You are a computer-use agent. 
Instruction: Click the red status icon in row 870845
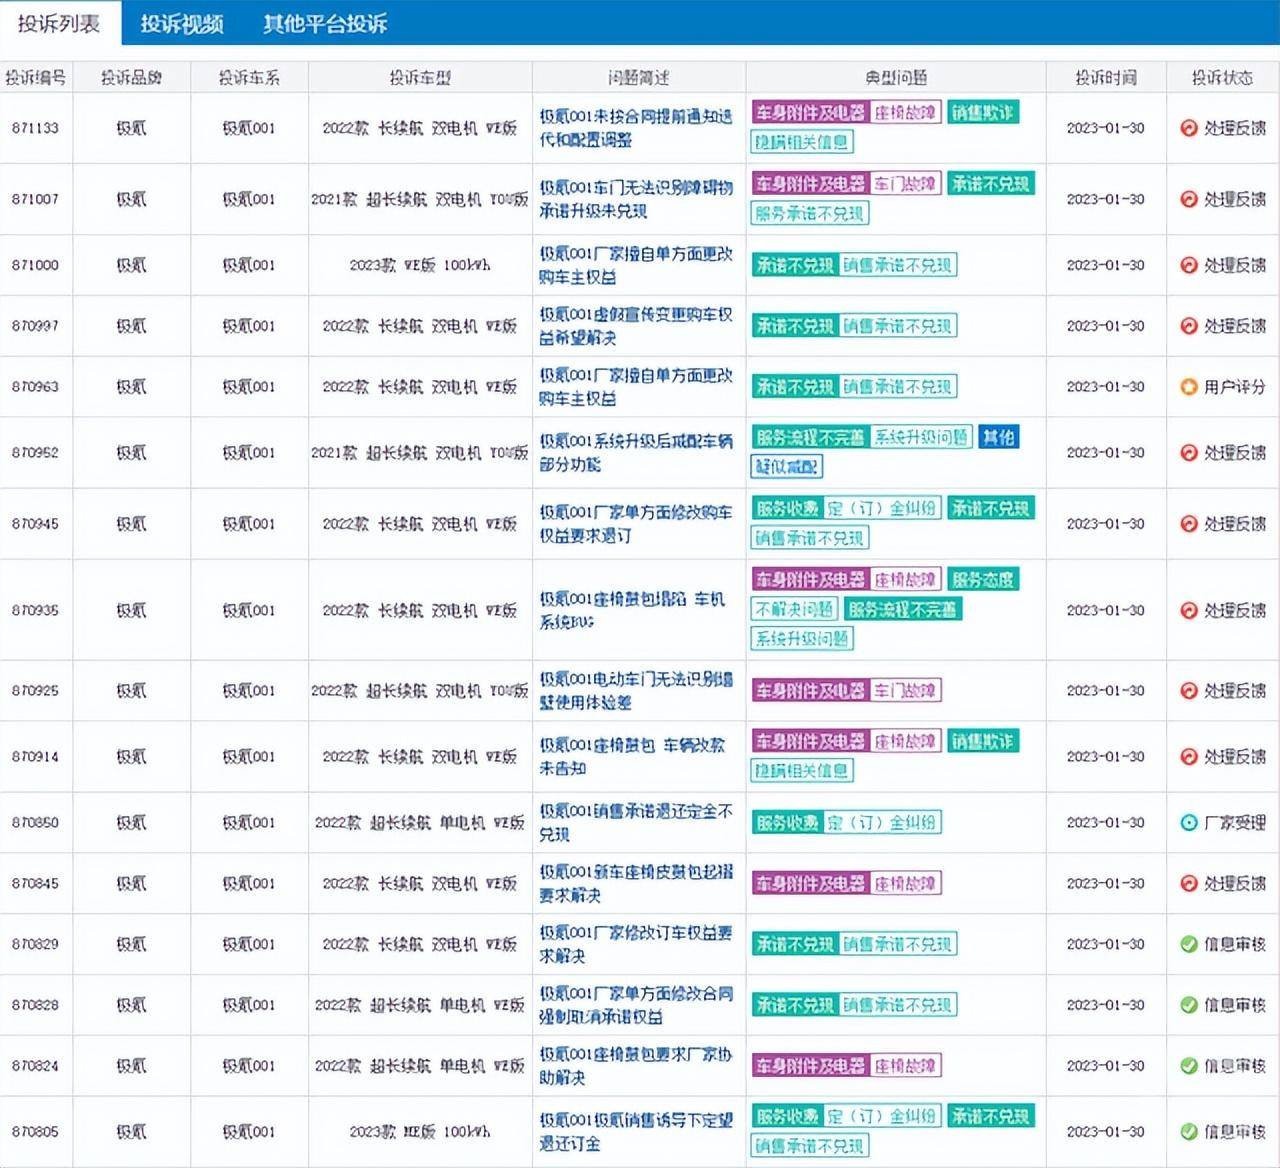tap(1188, 884)
